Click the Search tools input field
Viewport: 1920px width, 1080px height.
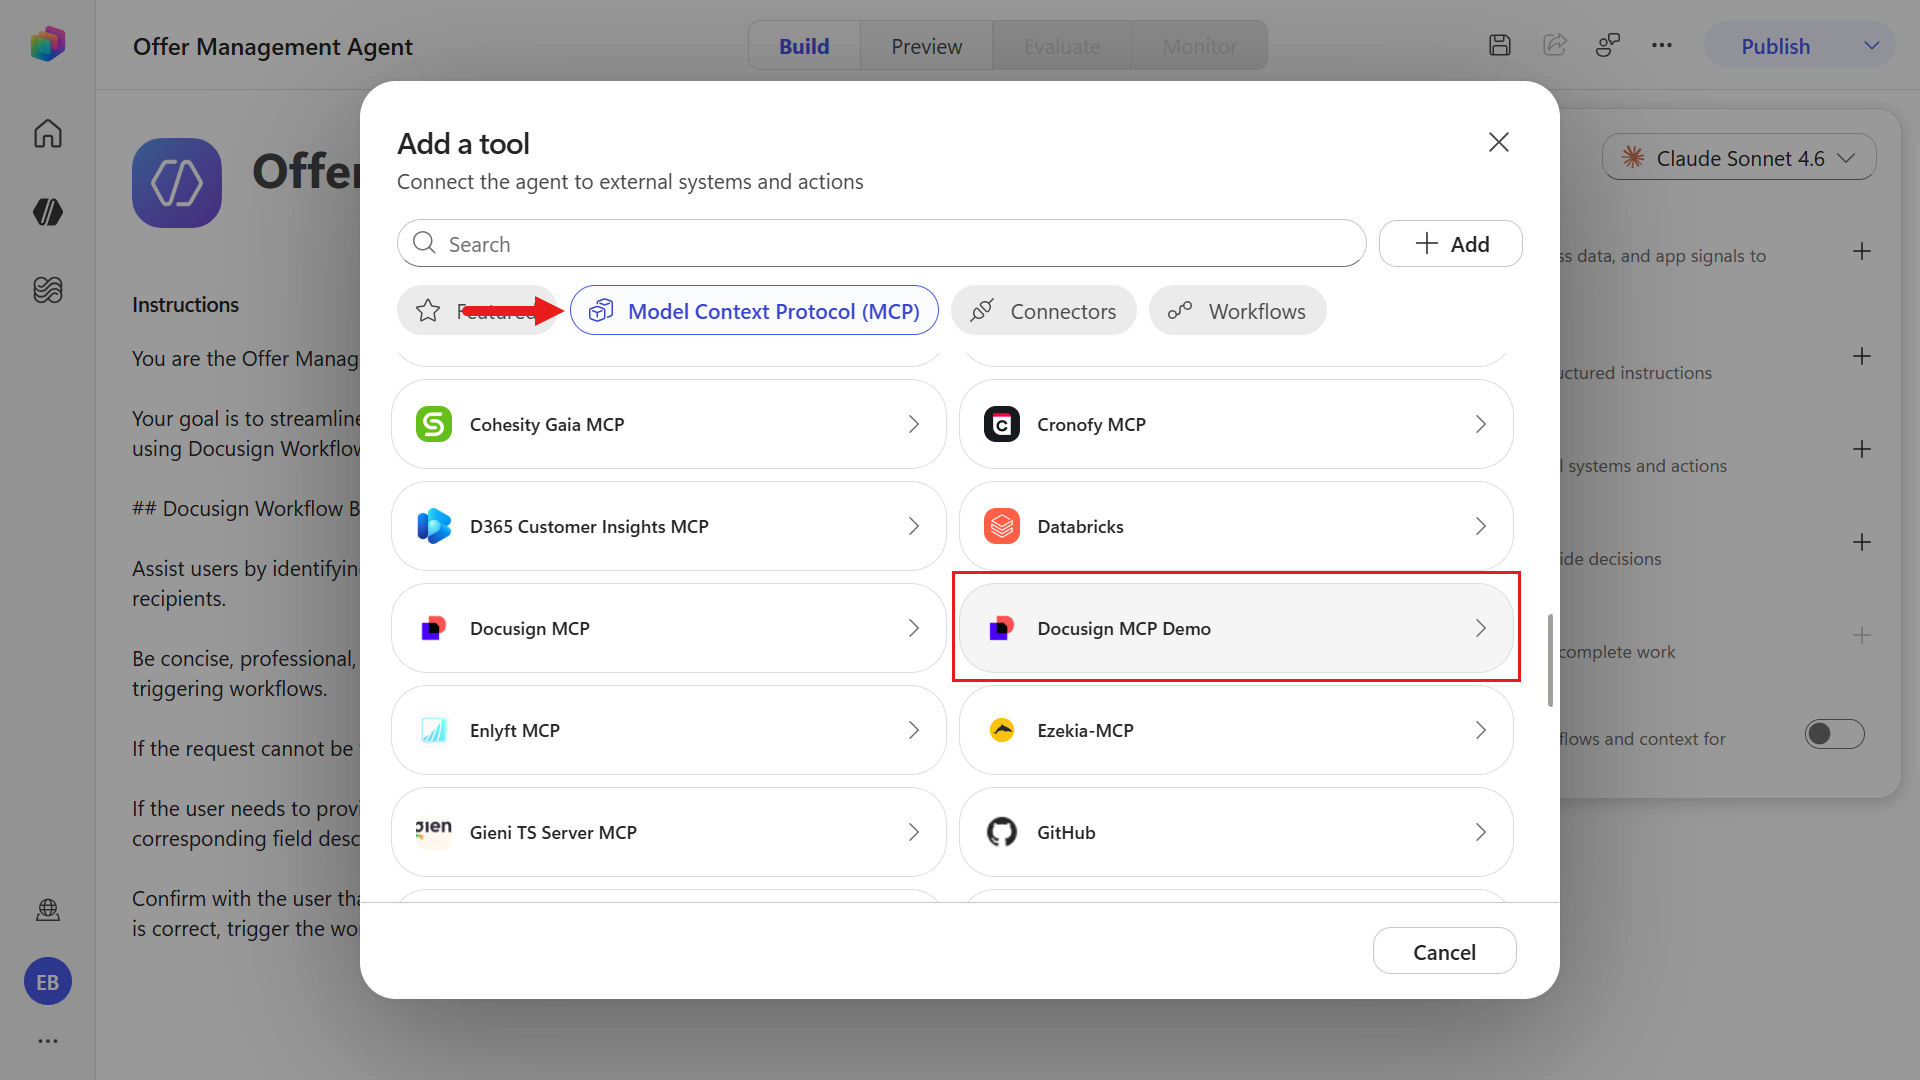click(882, 243)
